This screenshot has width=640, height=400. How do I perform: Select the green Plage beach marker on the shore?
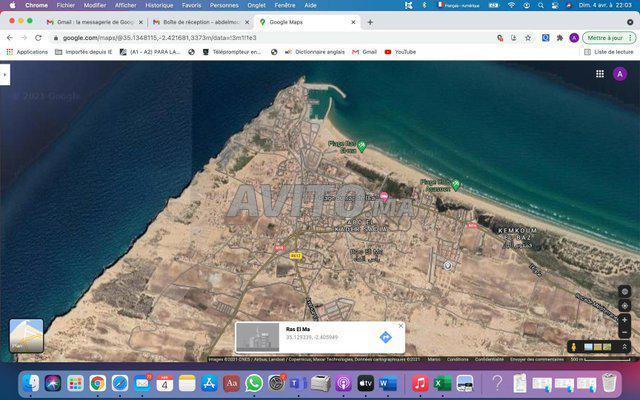pos(456,184)
